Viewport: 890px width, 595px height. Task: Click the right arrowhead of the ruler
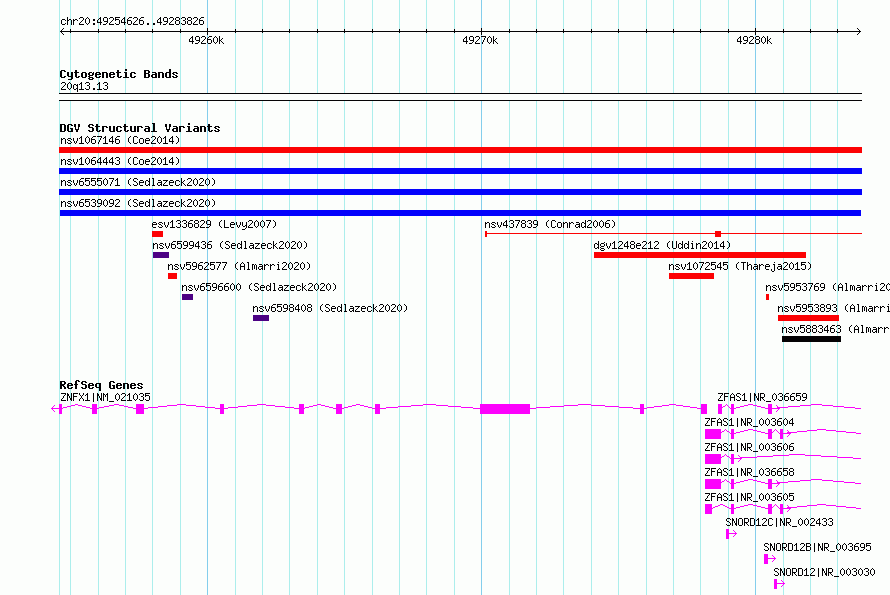click(x=858, y=31)
